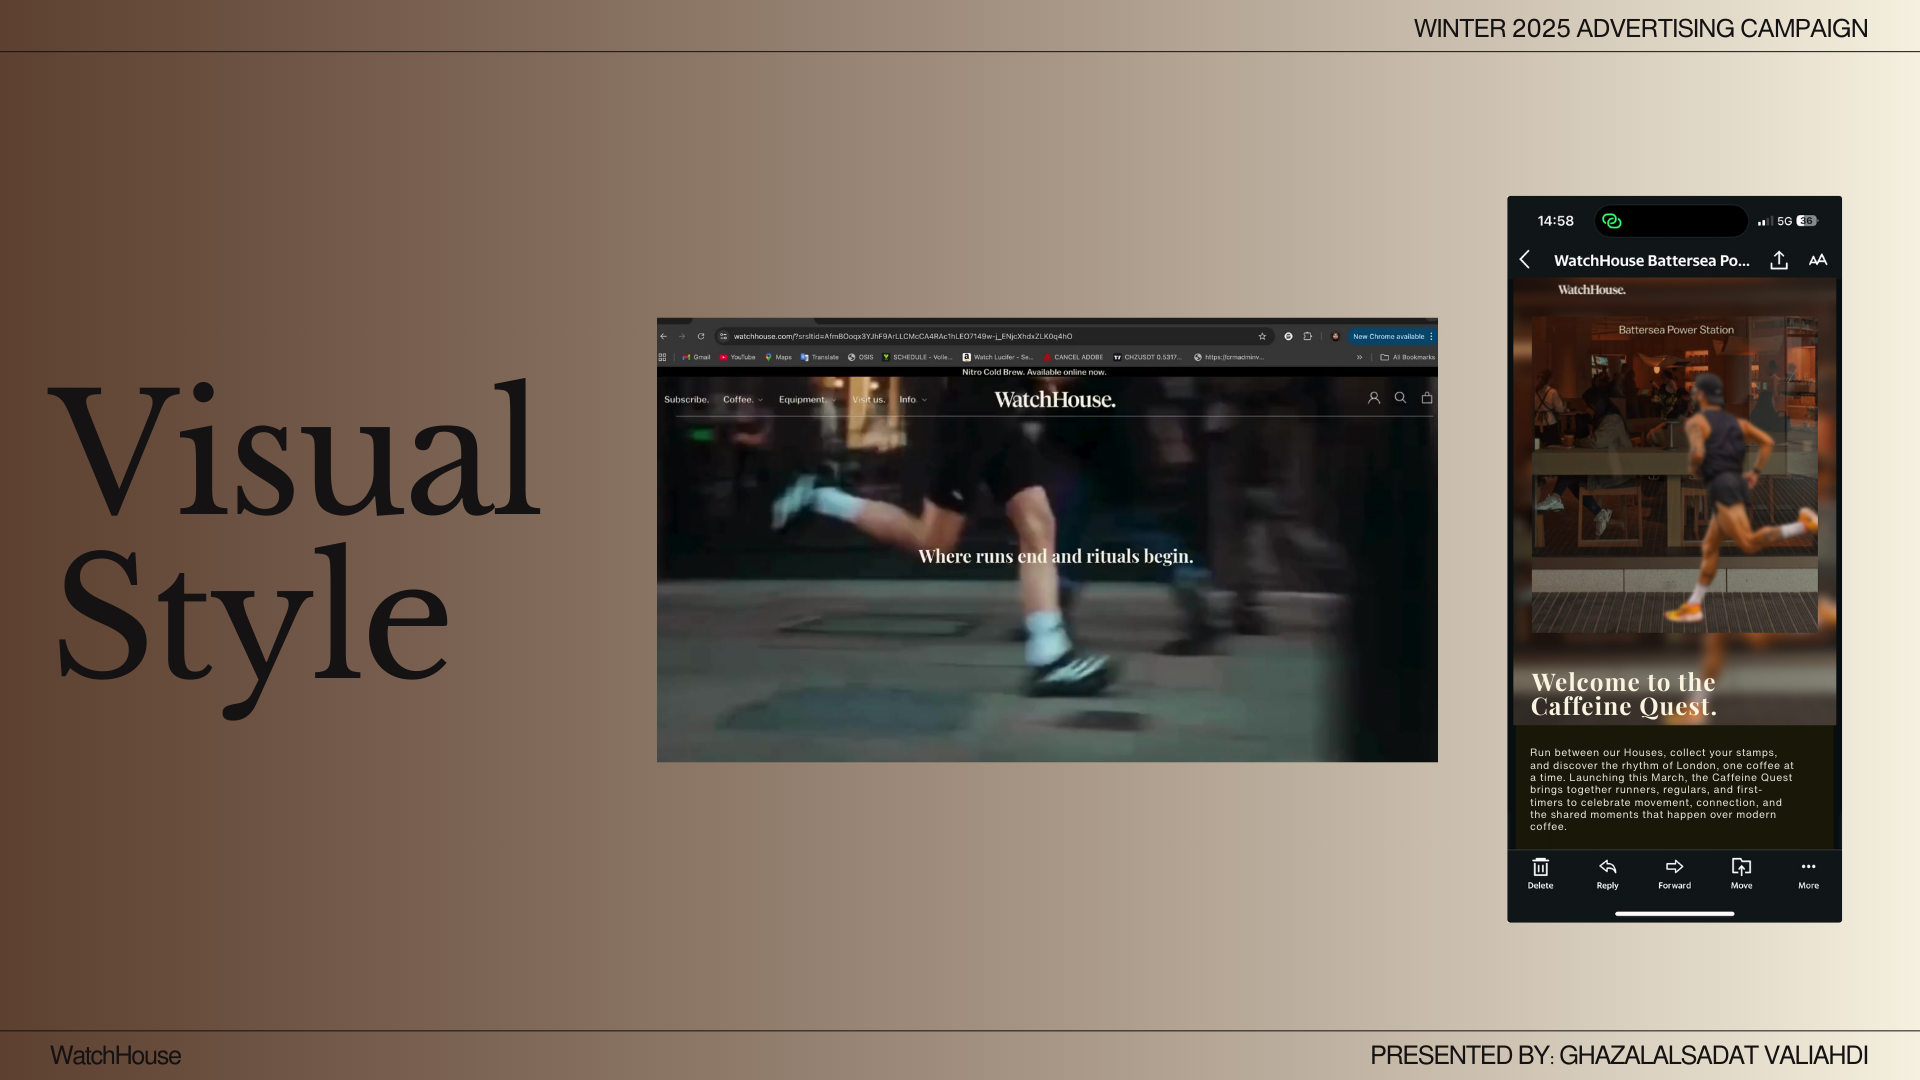This screenshot has height=1080, width=1920.
Task: Tap the AA text size icon
Action: point(1818,261)
